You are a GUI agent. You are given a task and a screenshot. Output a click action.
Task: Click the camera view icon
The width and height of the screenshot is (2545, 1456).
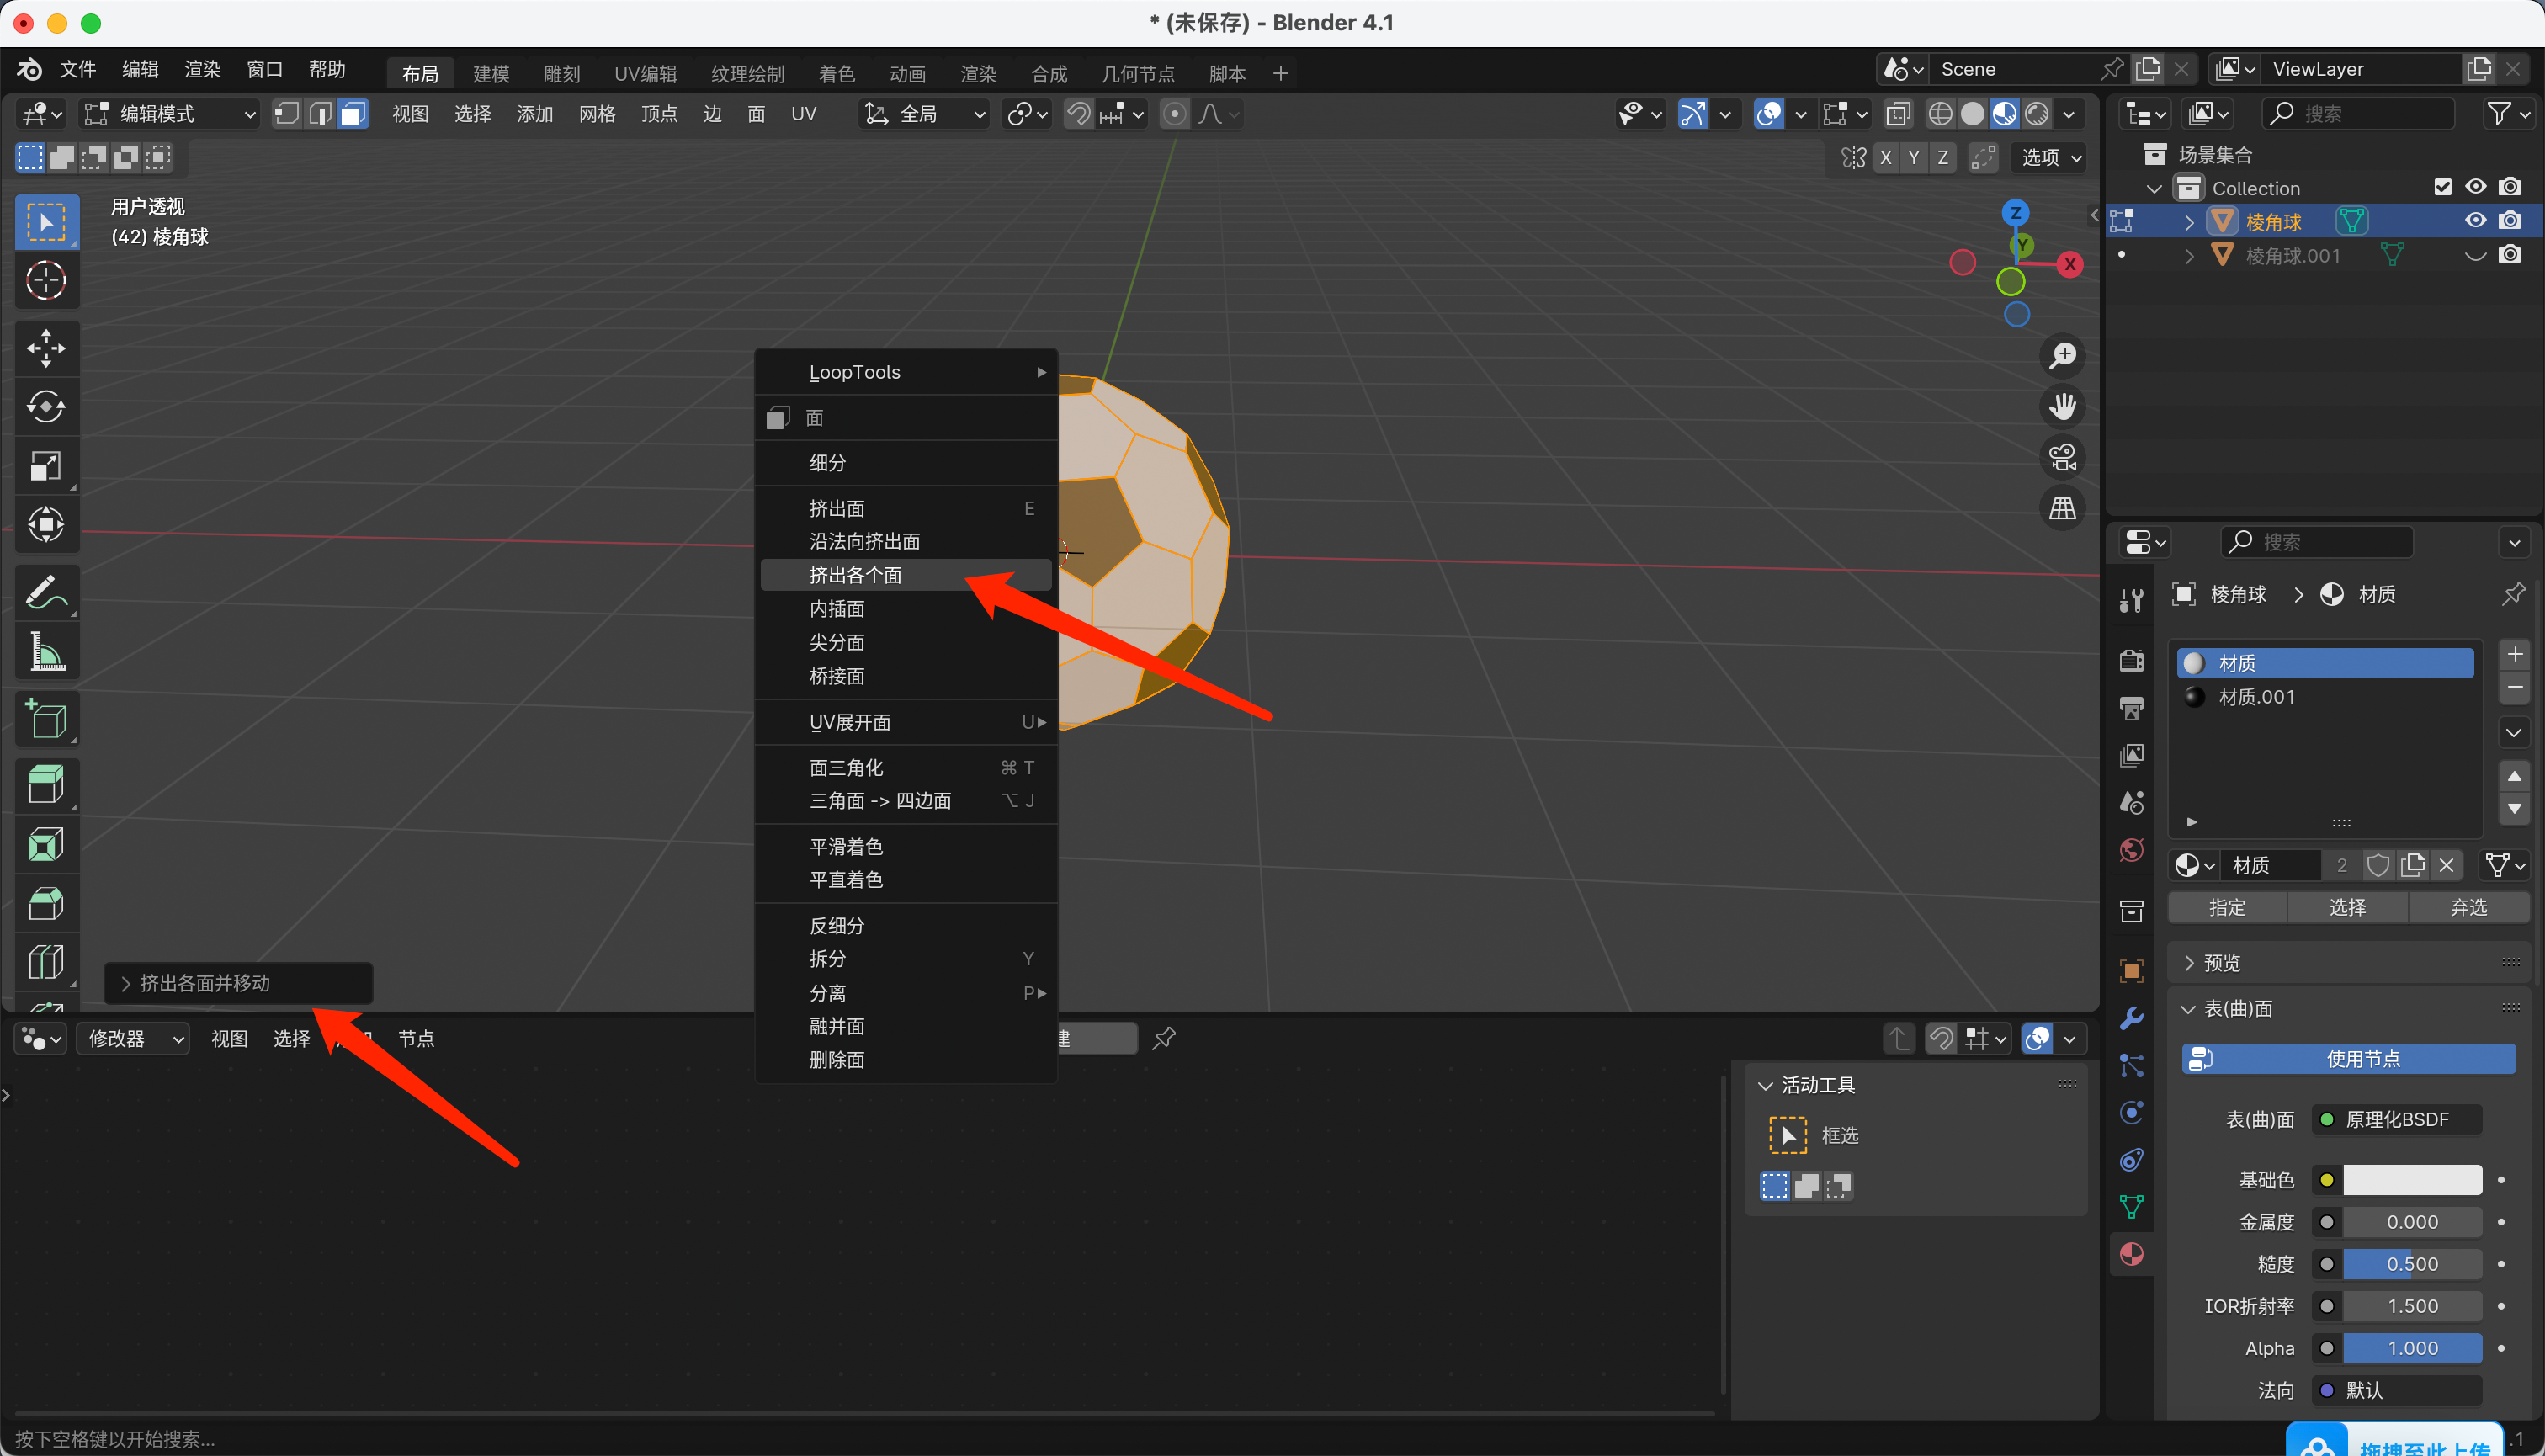pyautogui.click(x=2062, y=458)
